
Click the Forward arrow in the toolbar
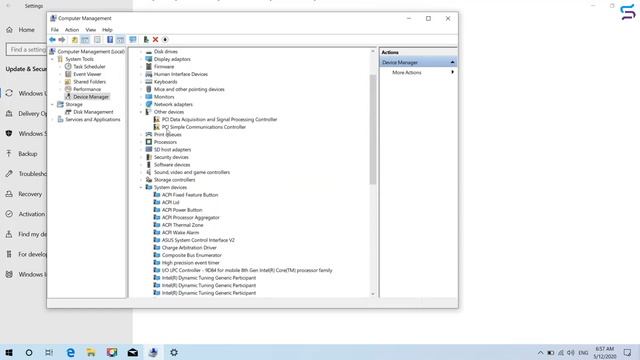(62, 40)
